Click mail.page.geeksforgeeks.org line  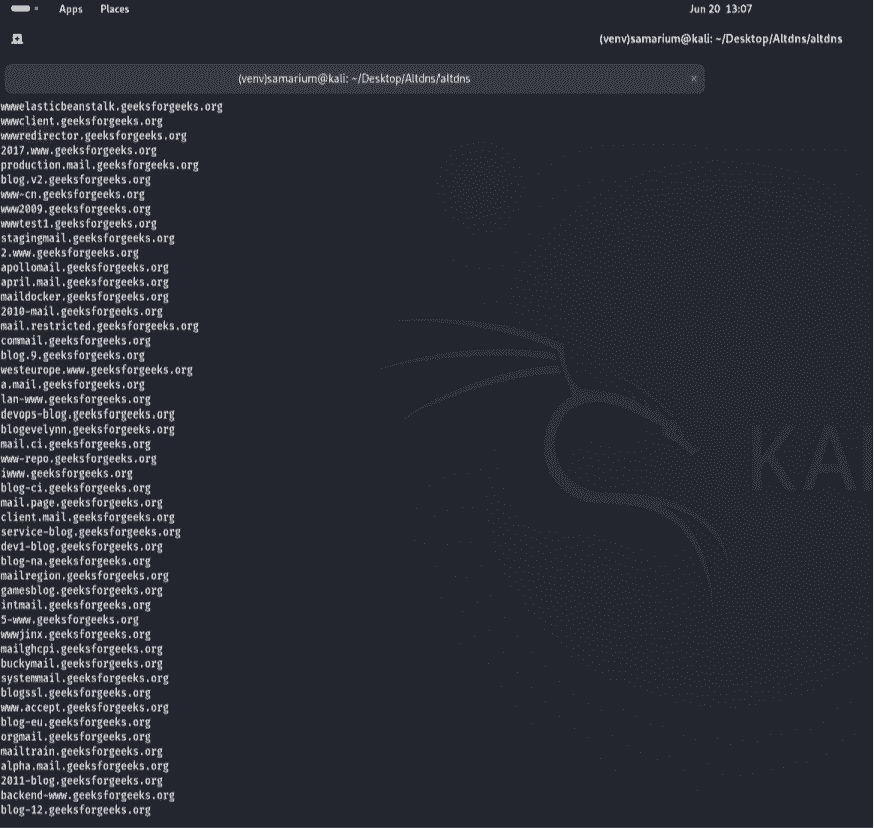coord(81,502)
